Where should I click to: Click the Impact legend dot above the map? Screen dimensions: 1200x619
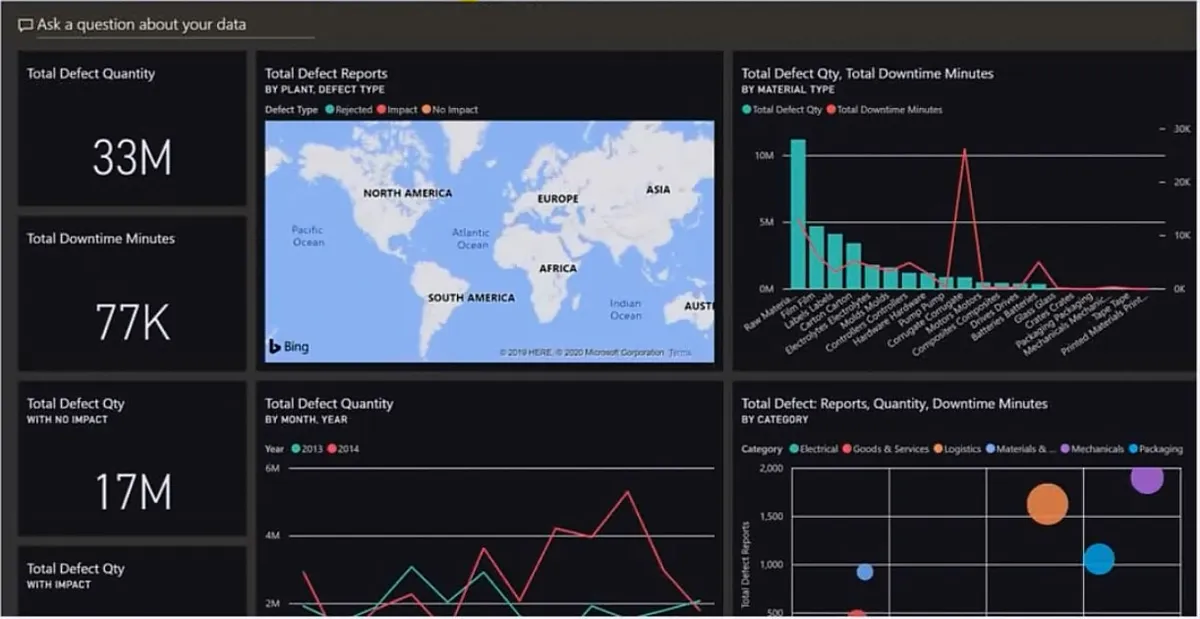pyautogui.click(x=381, y=110)
